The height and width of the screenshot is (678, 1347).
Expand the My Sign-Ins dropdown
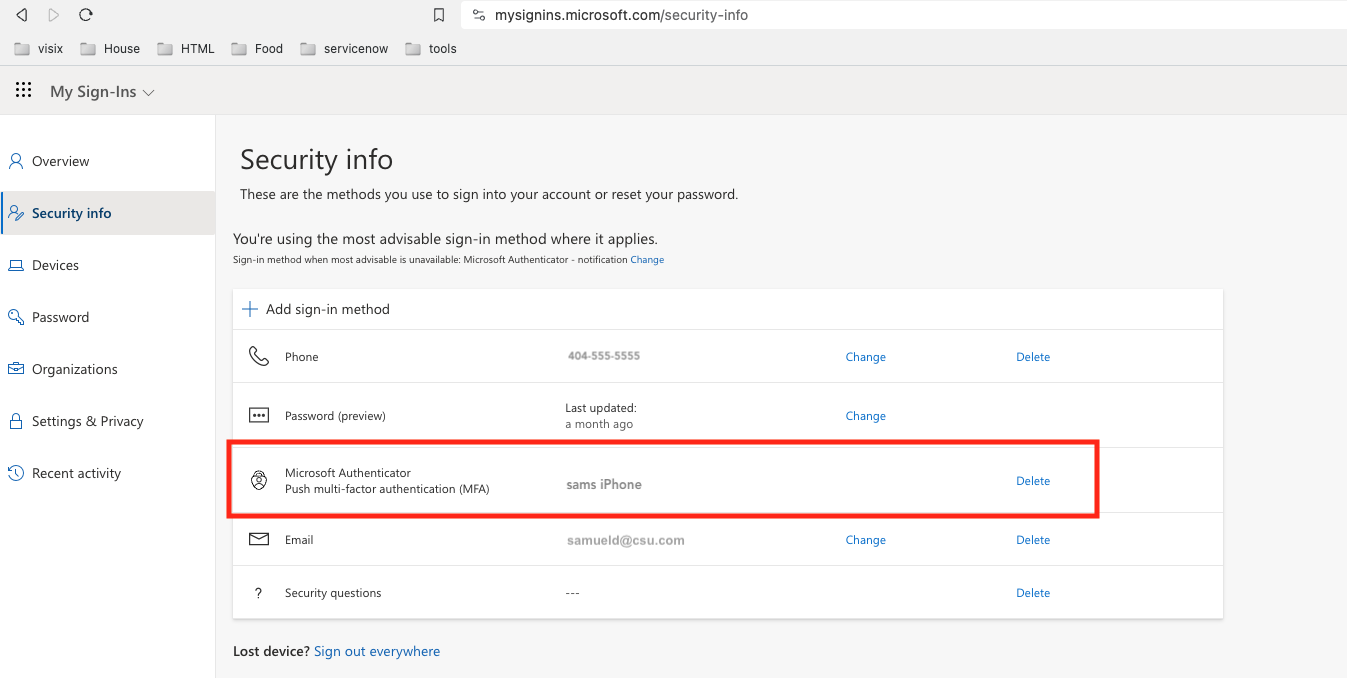pos(102,92)
